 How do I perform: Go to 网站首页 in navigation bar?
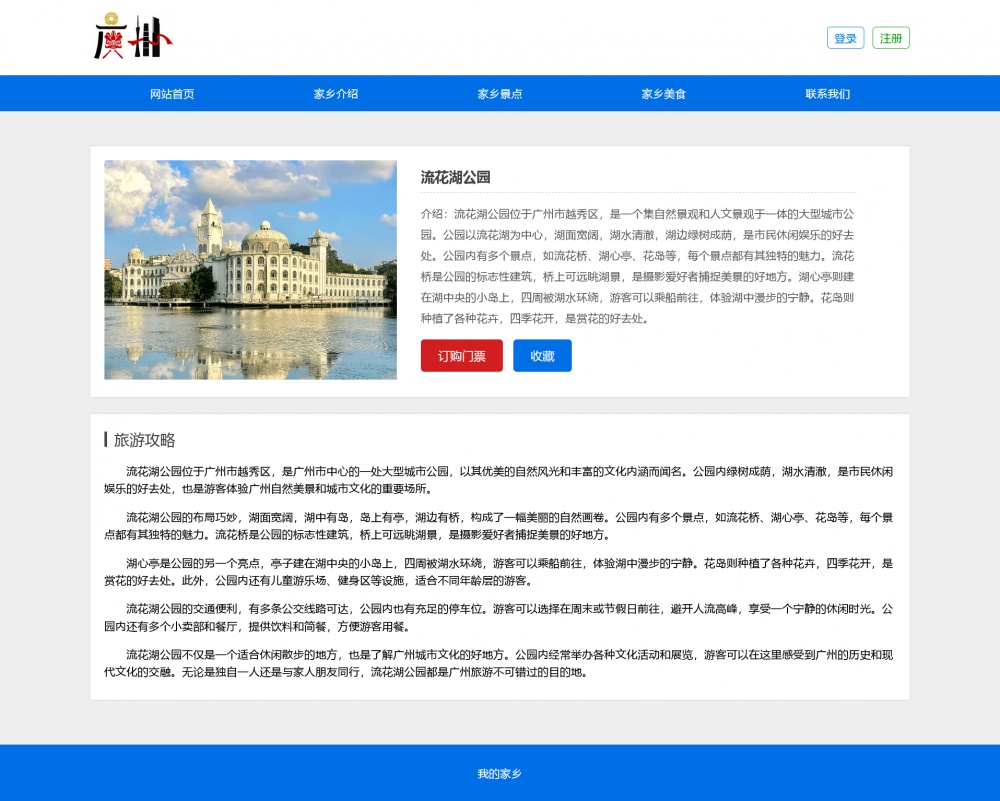click(172, 94)
